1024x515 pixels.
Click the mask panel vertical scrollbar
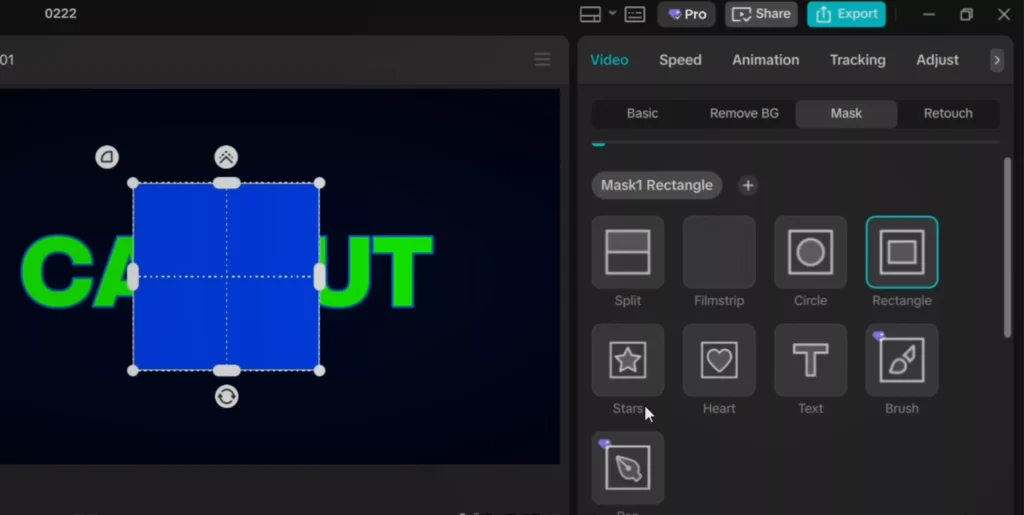point(1008,247)
